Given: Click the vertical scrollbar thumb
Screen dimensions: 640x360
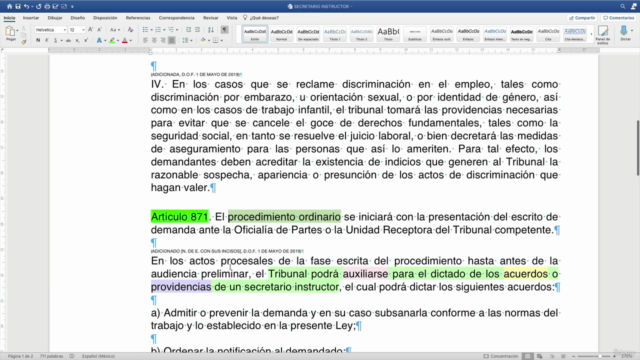Looking at the screenshot, I should coord(638,148).
